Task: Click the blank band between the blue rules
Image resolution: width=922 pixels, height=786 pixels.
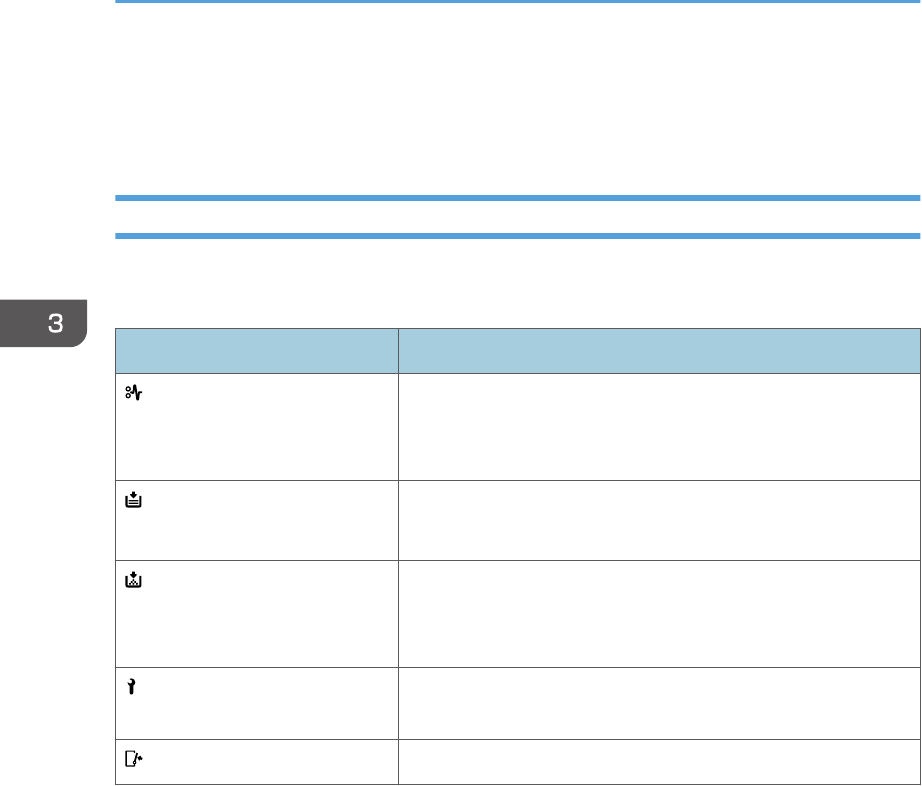Action: pyautogui.click(x=517, y=217)
